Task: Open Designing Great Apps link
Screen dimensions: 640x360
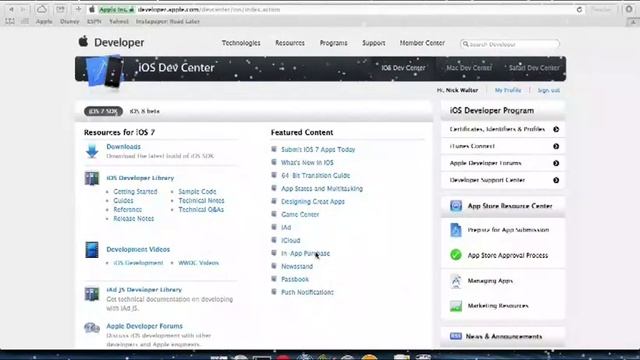Action: (313, 202)
